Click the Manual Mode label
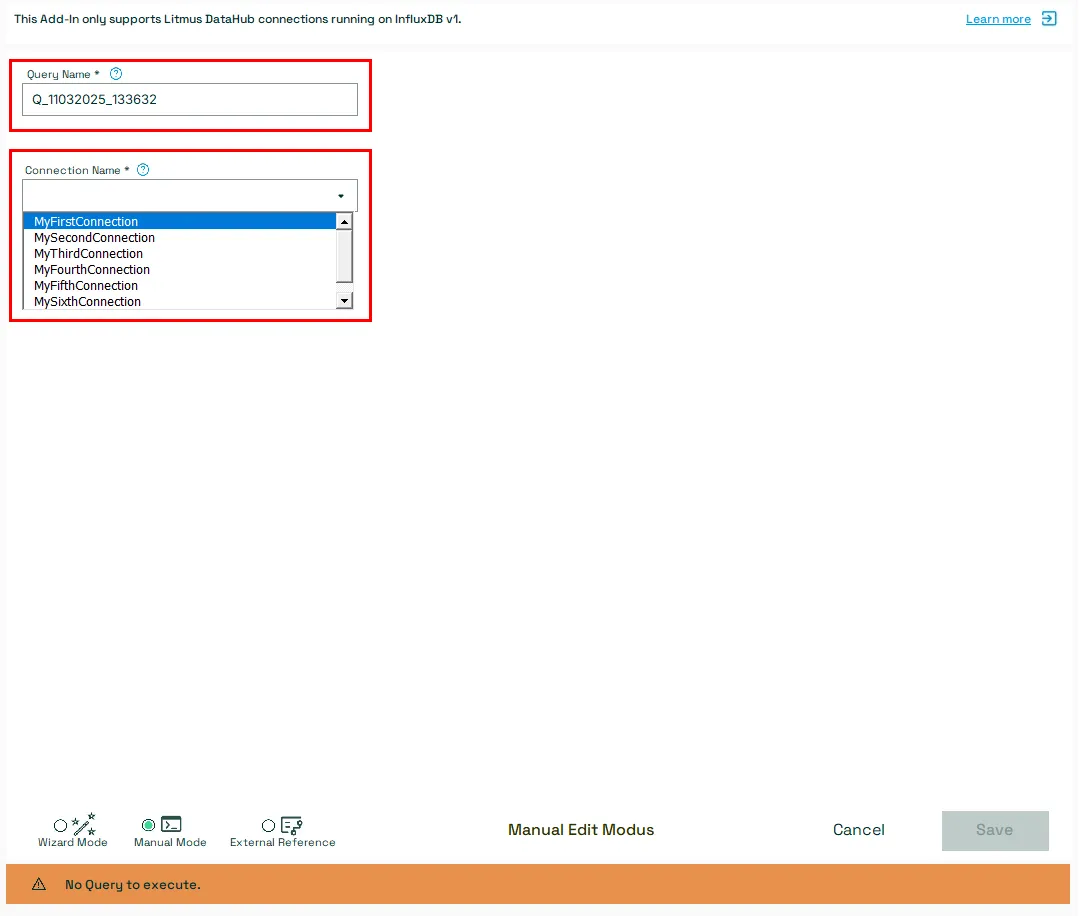Image resolution: width=1079 pixels, height=916 pixels. 170,842
